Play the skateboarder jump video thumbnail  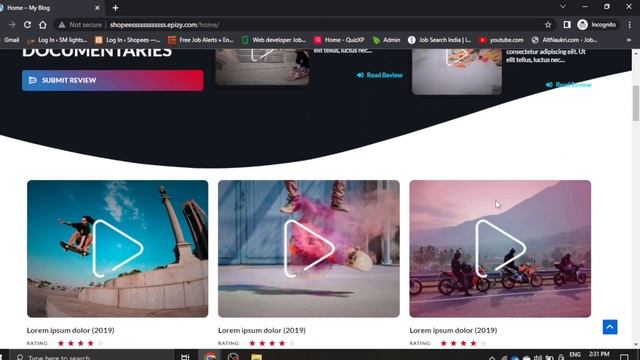(118, 249)
